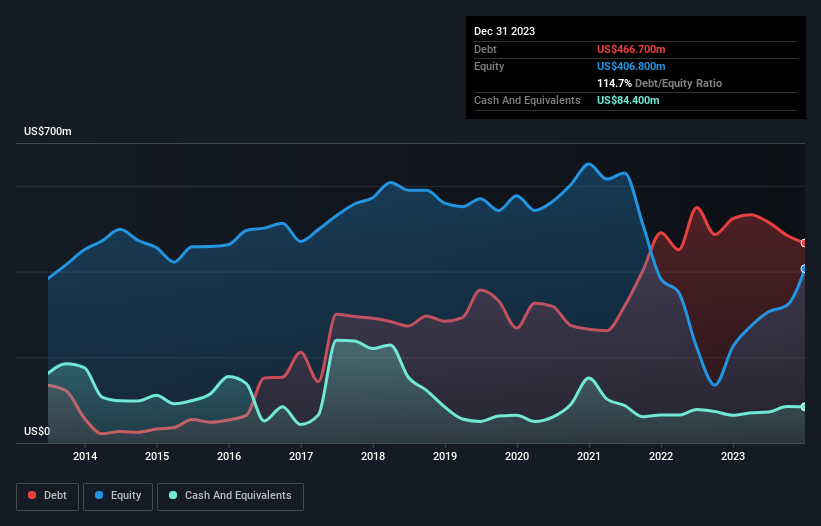This screenshot has height=526, width=821.
Task: Click the 2015 x-axis label
Action: click(157, 456)
